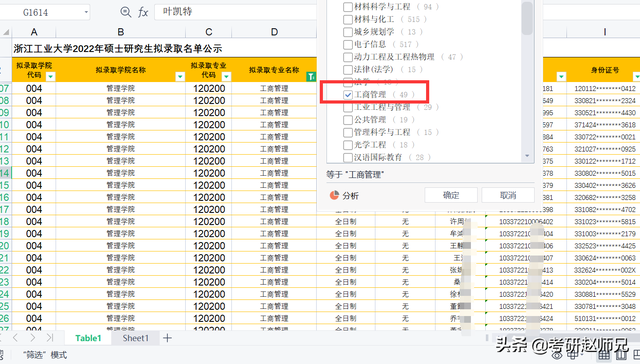
Task: Select cell 330521********4430
Action: tap(605, 113)
